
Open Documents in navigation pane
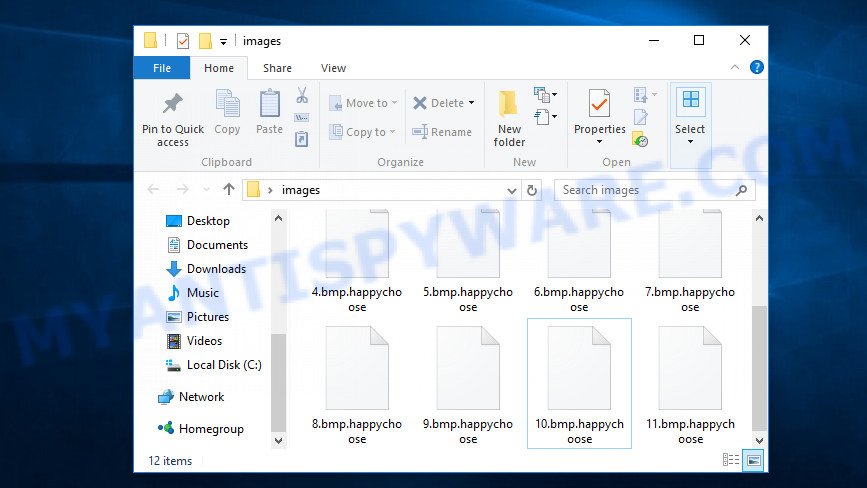[207, 245]
